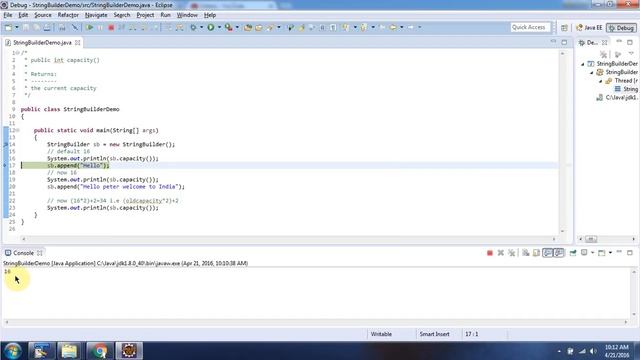
Task: Open the Debug button dropdown arrow
Action: click(x=201, y=27)
